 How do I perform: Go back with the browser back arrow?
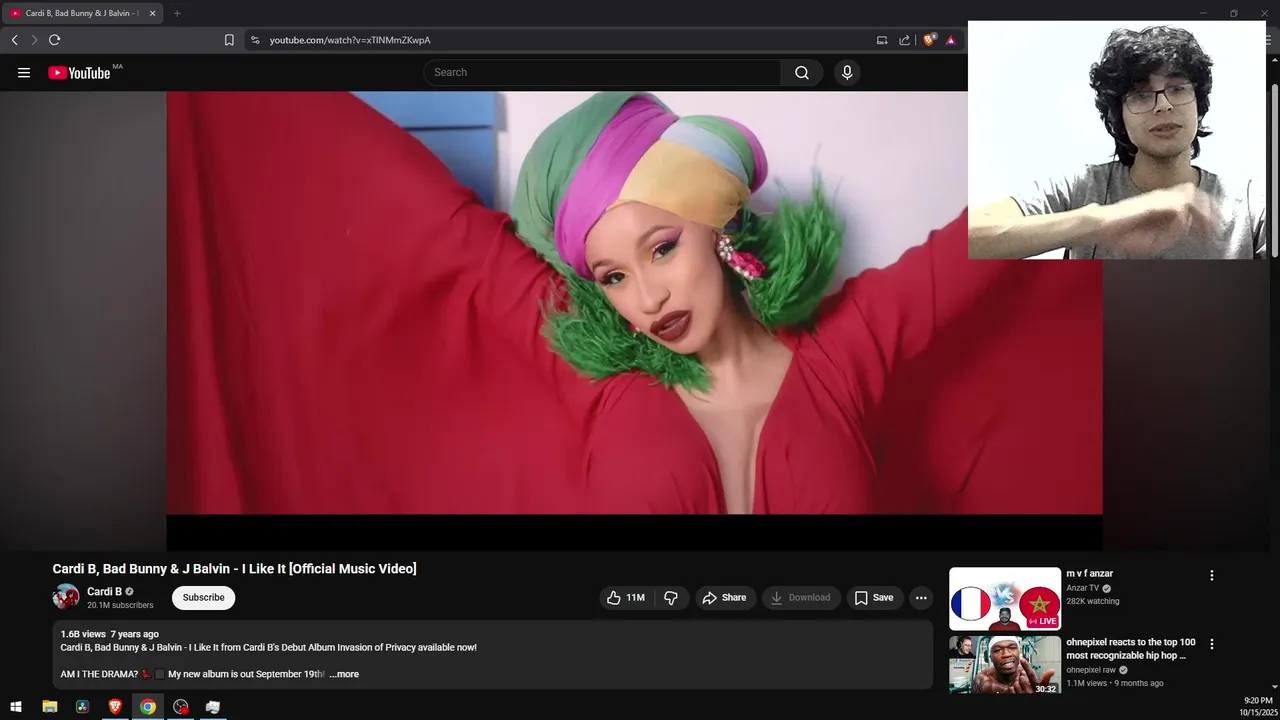(14, 40)
